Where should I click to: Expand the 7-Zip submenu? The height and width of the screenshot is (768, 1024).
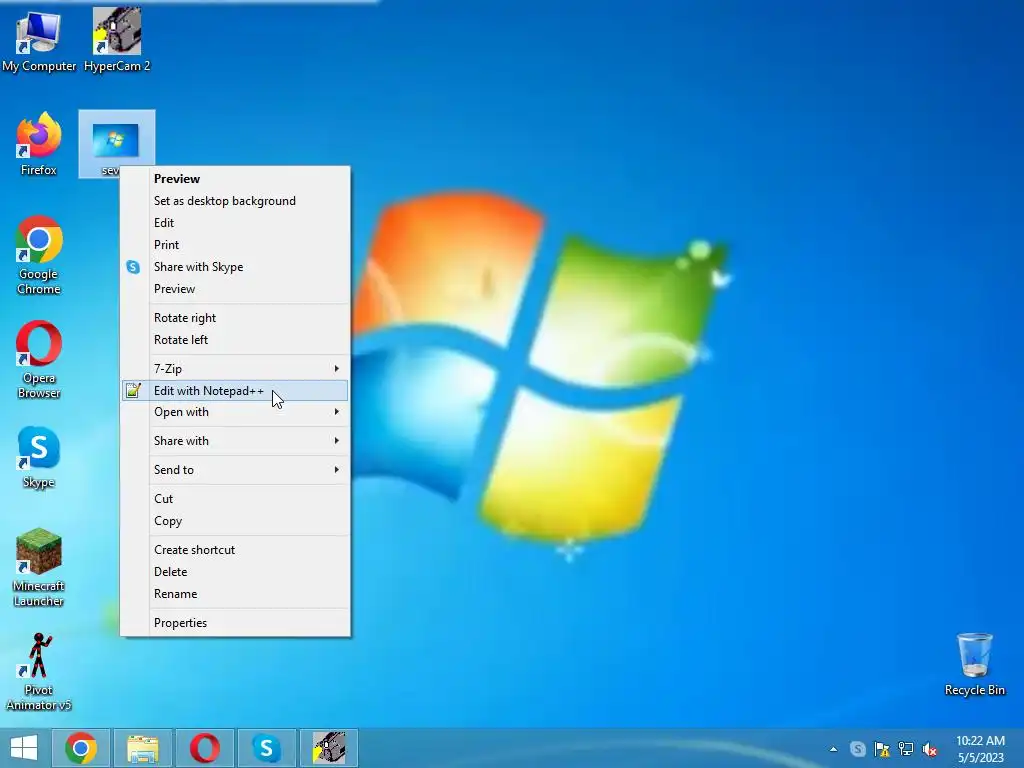point(235,369)
